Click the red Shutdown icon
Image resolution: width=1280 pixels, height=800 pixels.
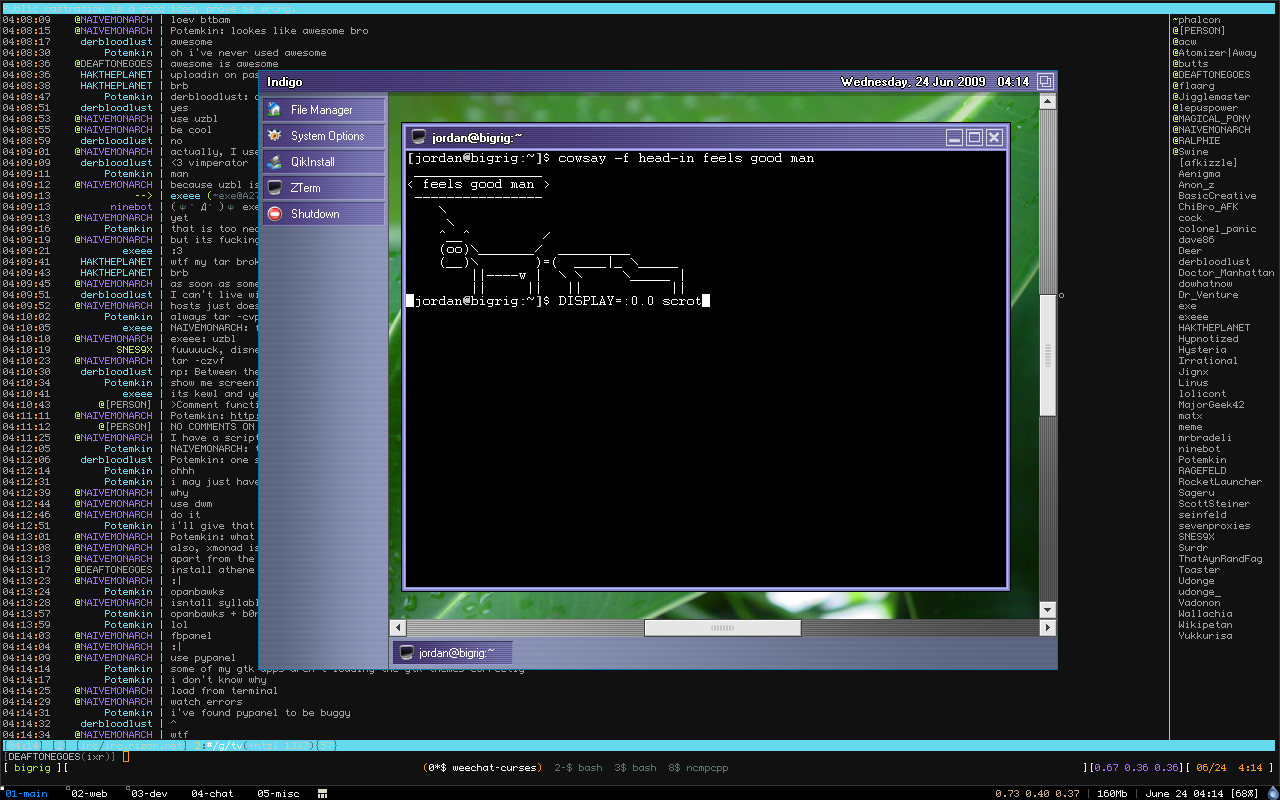(275, 214)
